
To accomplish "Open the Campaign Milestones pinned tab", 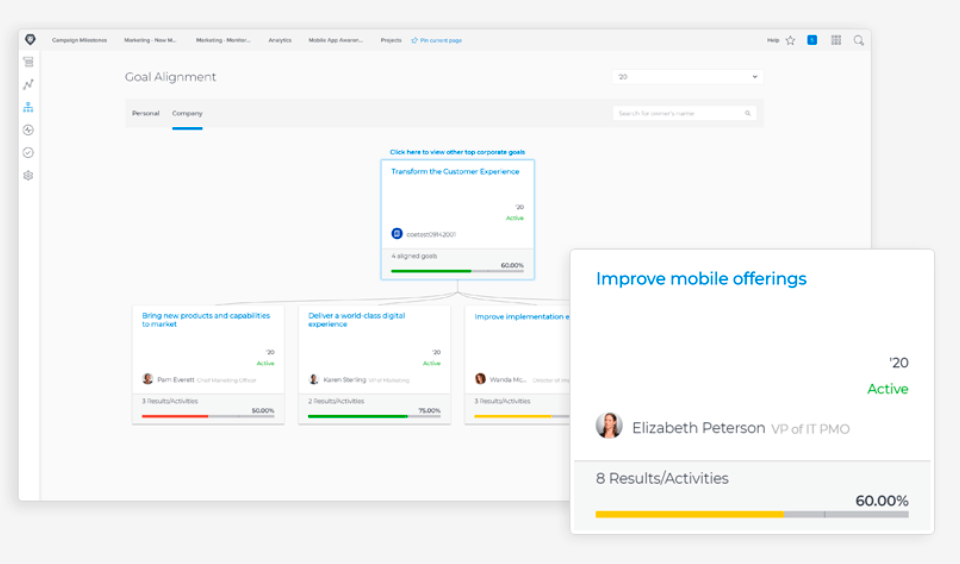I will [80, 40].
